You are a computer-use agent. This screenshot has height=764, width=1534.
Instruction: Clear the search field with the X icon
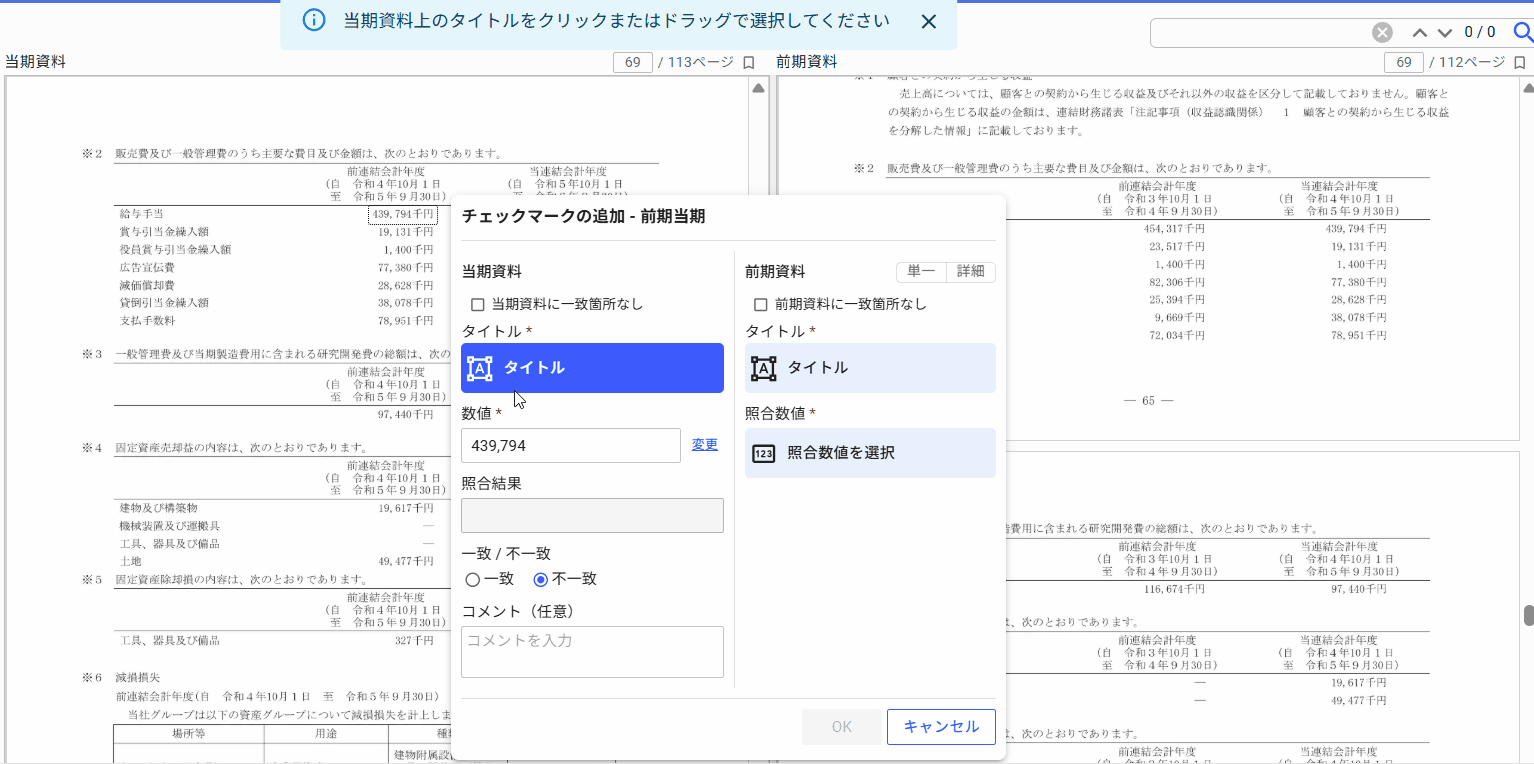pos(1382,33)
